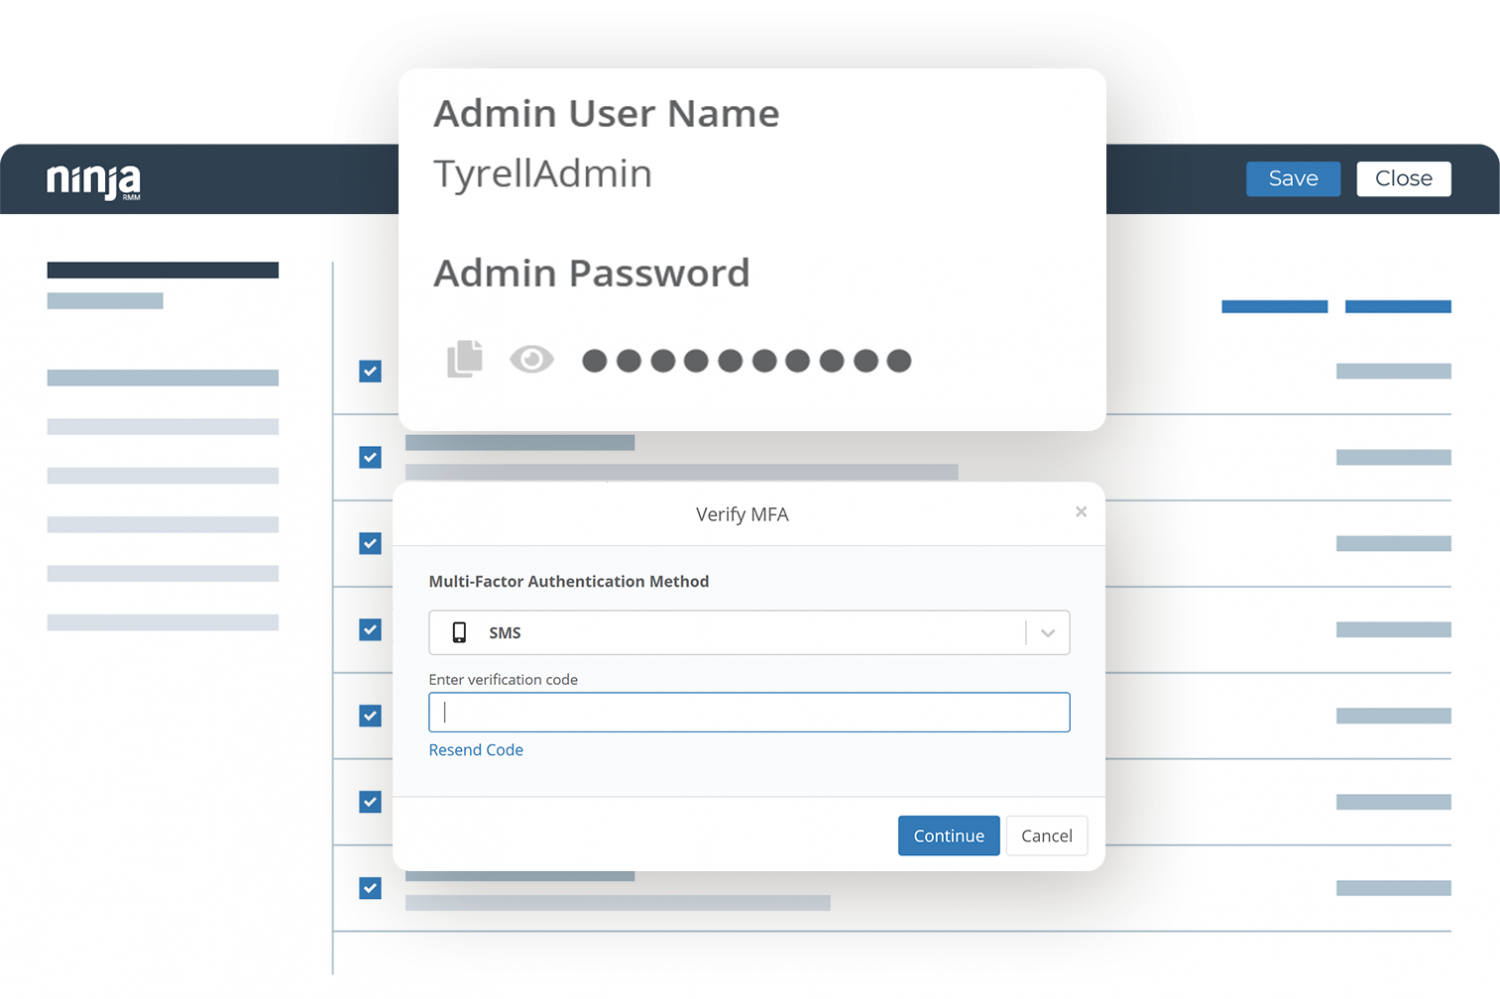Screen dimensions: 1500x999
Task: Save changes with the Save button
Action: (x=1293, y=179)
